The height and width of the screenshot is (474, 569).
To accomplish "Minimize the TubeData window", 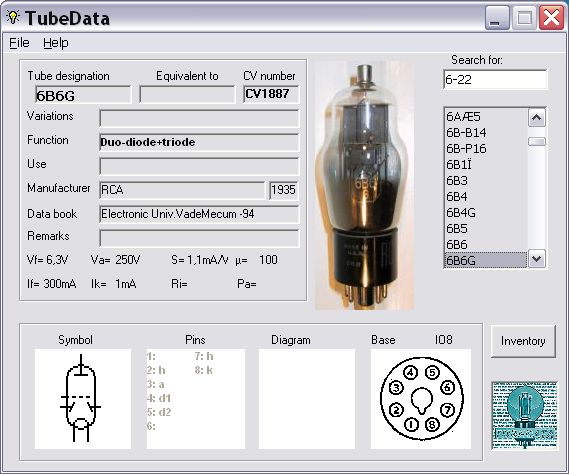I will click(x=497, y=17).
